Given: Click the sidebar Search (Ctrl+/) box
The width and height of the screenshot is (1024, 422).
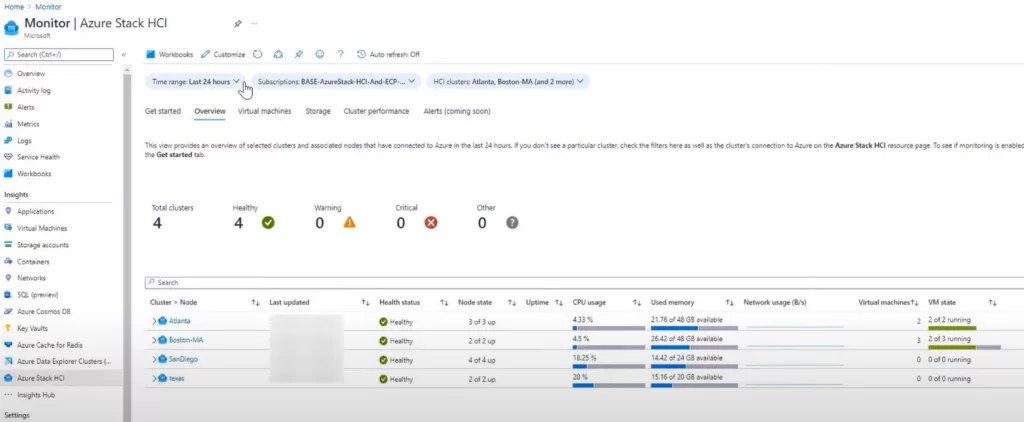Looking at the screenshot, I should (x=59, y=55).
